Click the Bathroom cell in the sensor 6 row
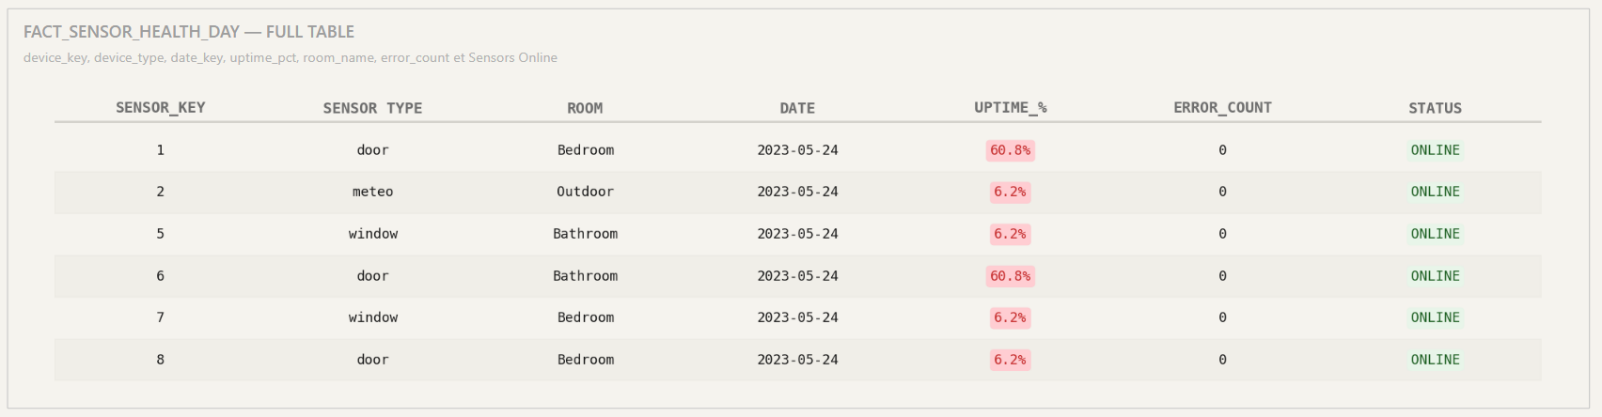This screenshot has height=417, width=1602. coord(585,276)
